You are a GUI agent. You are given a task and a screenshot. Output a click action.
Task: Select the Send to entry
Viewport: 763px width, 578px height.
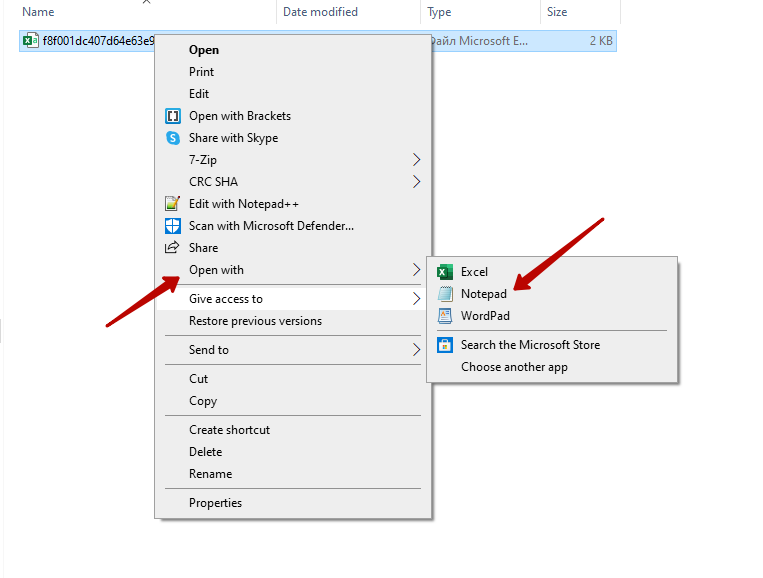pyautogui.click(x=293, y=349)
